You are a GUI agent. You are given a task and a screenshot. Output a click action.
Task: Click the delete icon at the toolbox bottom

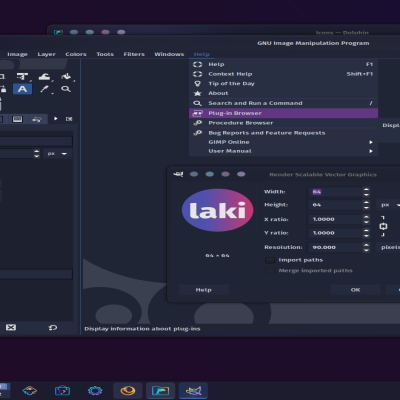pos(11,327)
